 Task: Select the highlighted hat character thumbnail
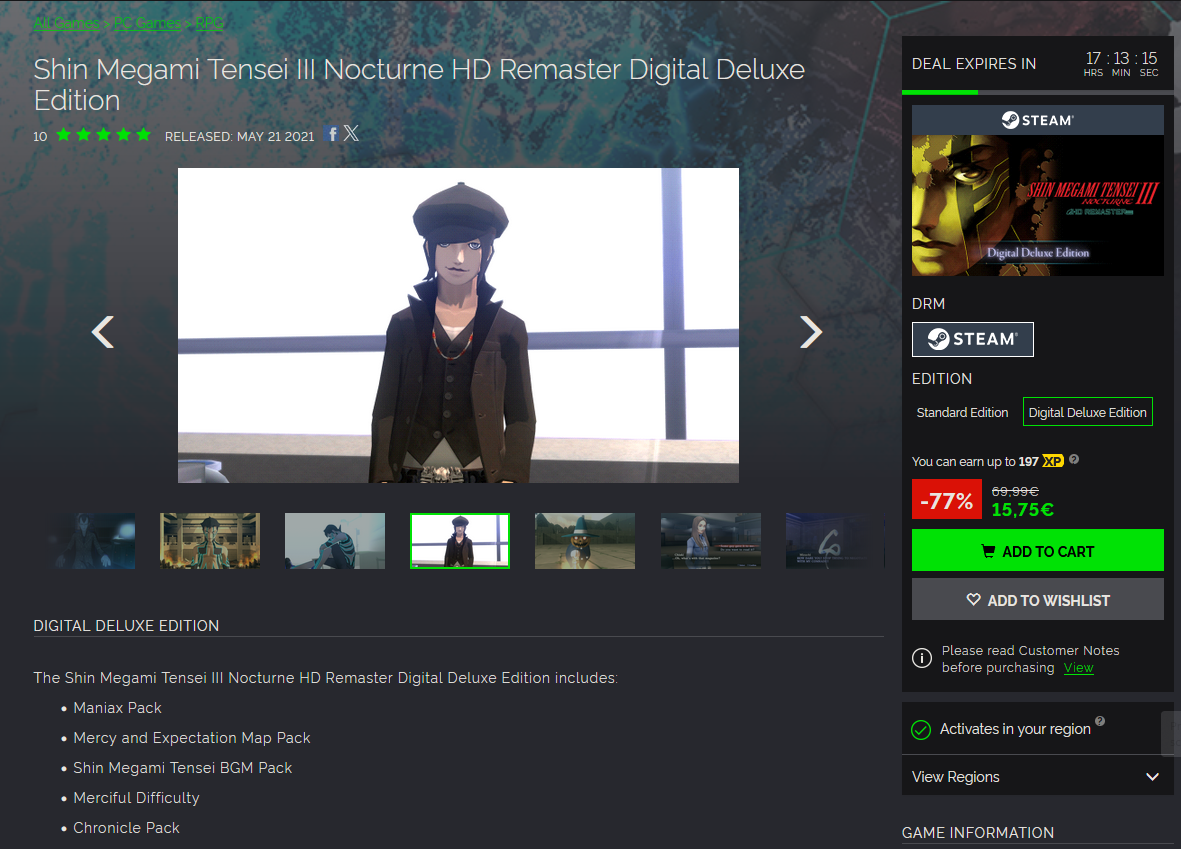tap(459, 541)
